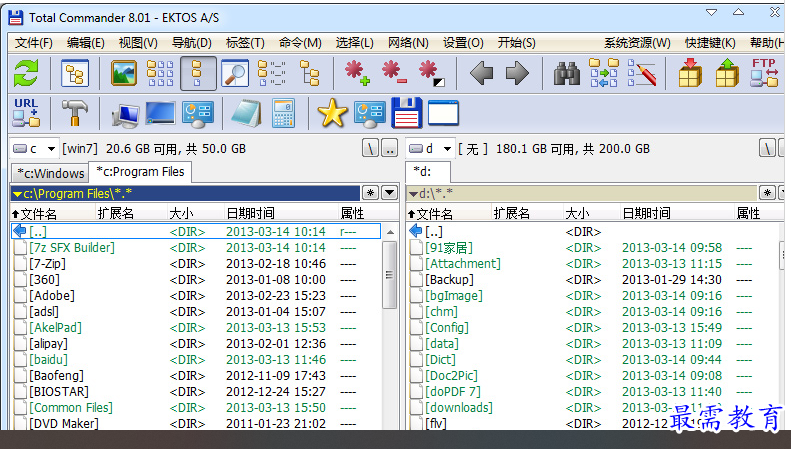Open the 文件(F) menu
791x449 pixels.
point(34,43)
